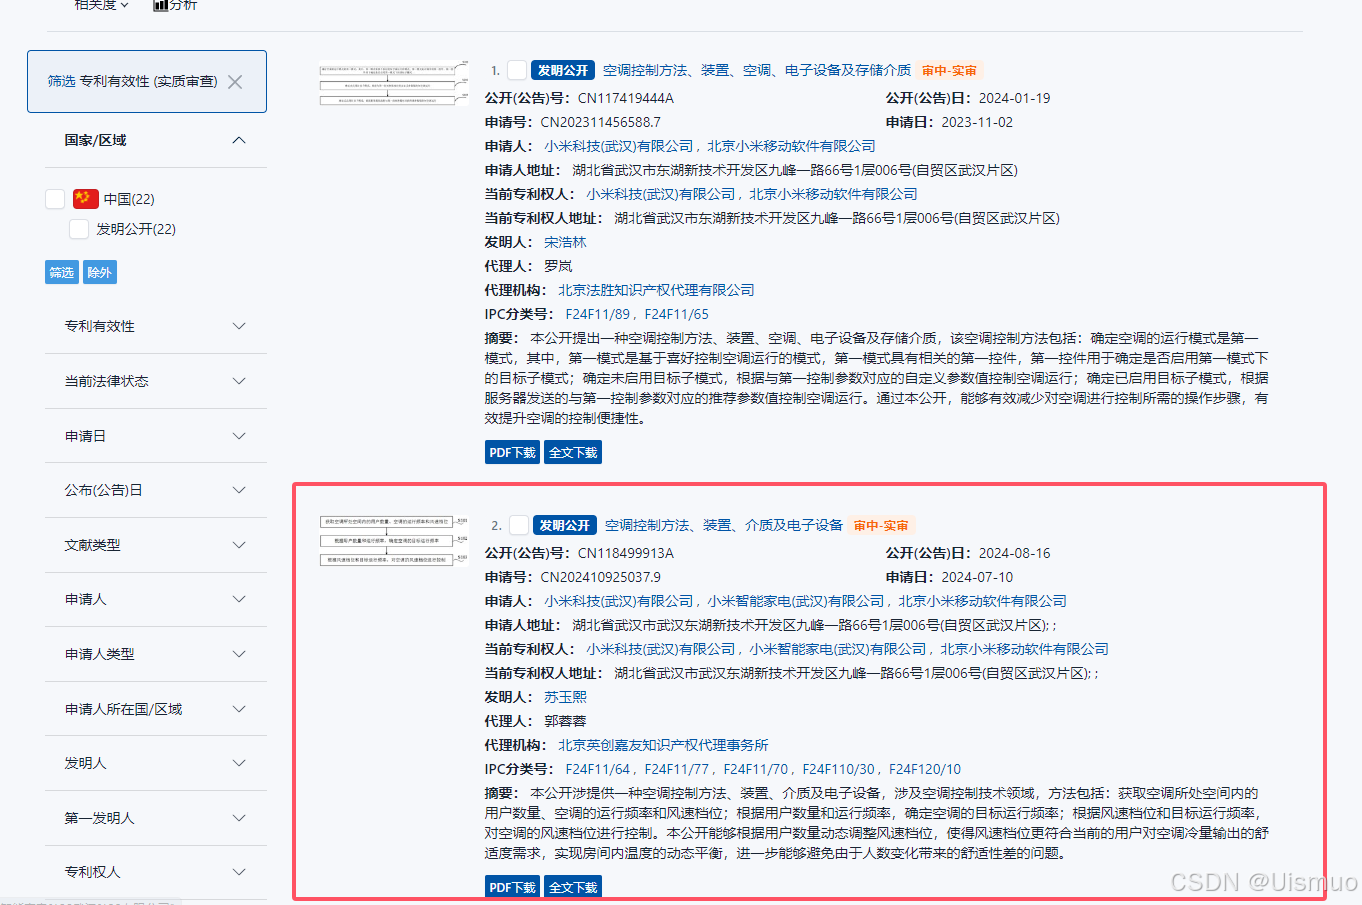Open IPC class F24F120/10
This screenshot has height=905, width=1362.
[925, 769]
